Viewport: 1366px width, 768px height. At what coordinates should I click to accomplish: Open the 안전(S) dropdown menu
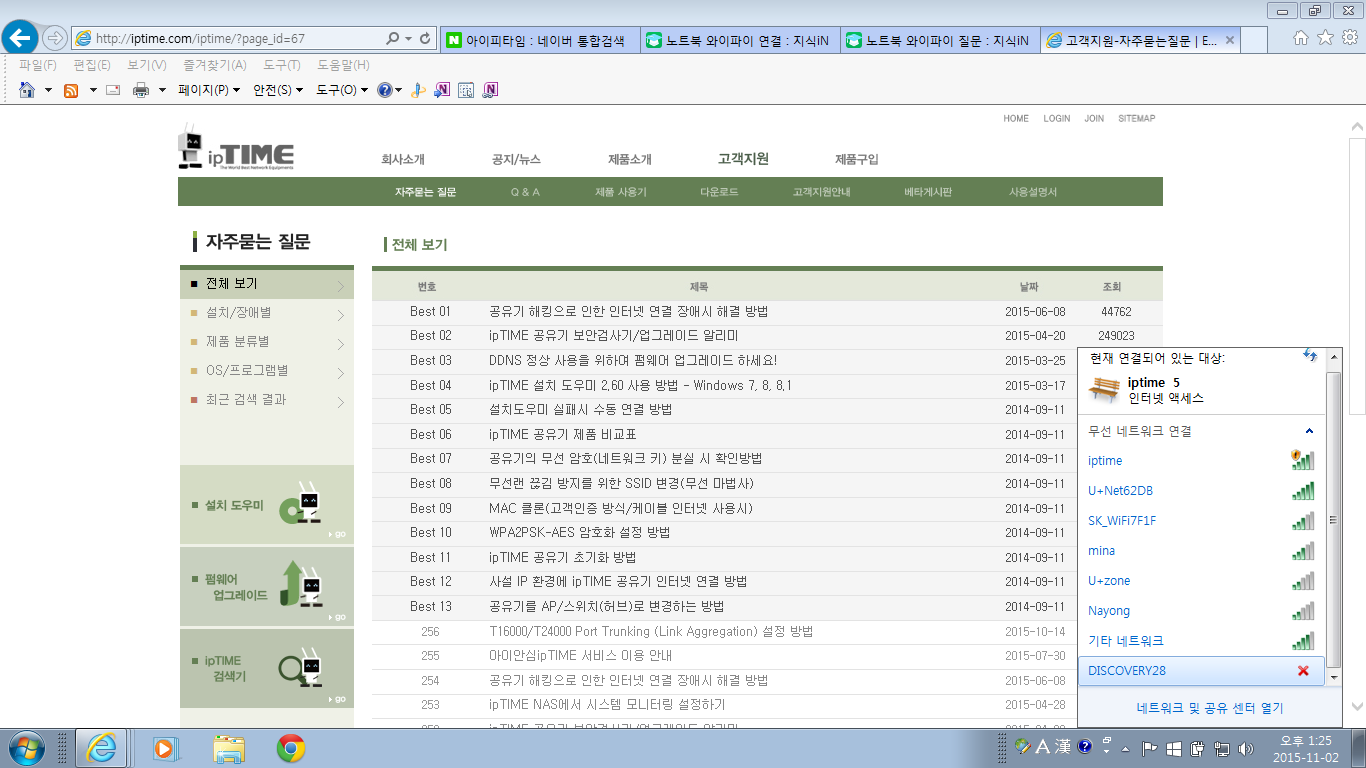click(278, 90)
